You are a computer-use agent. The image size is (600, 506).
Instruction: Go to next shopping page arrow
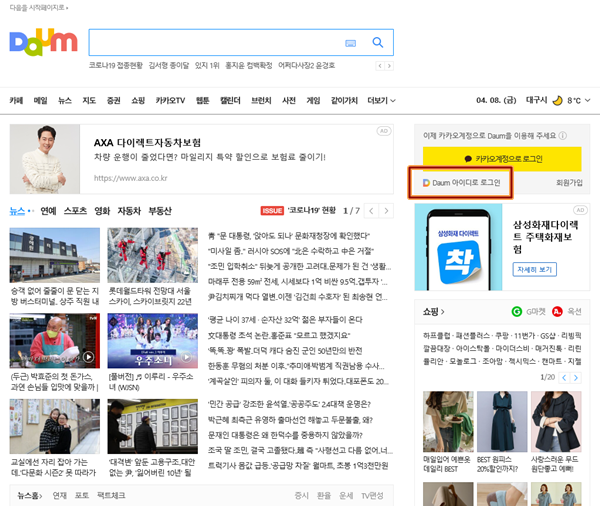576,378
